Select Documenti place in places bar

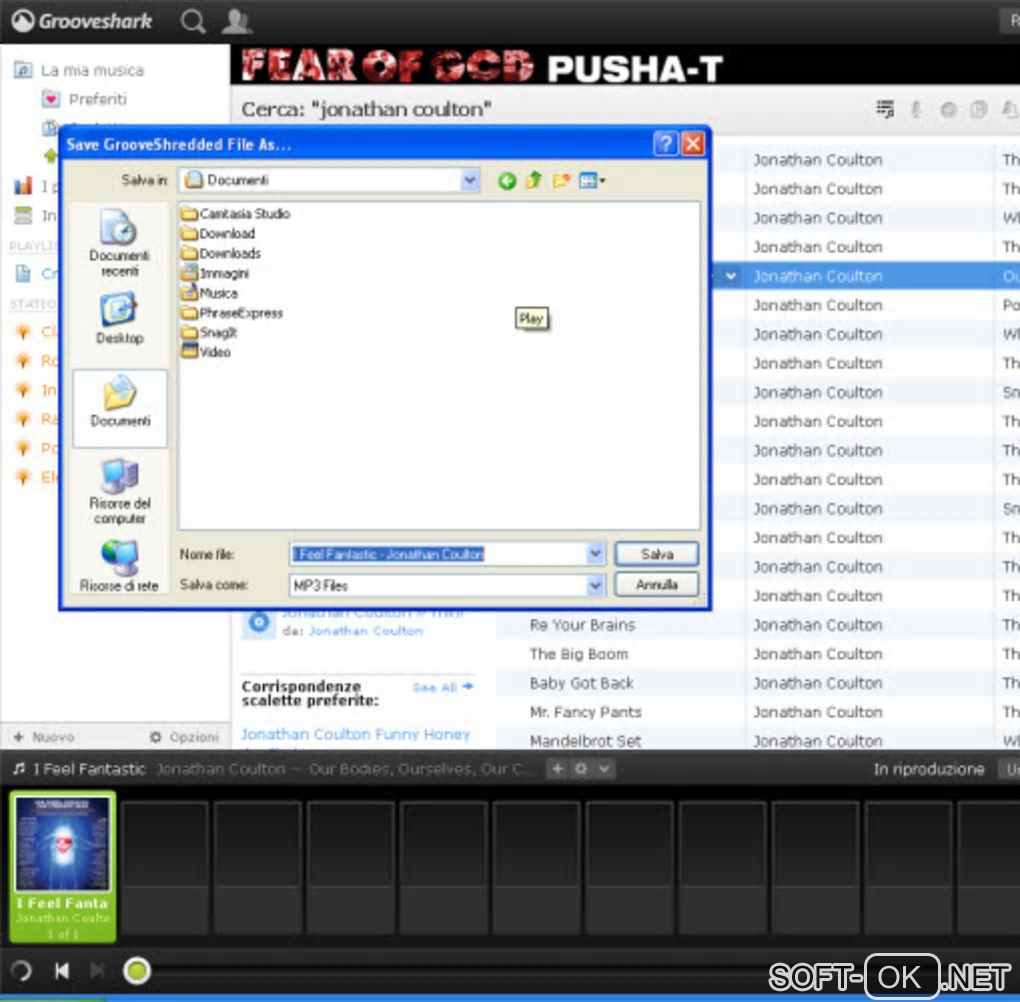(120, 407)
